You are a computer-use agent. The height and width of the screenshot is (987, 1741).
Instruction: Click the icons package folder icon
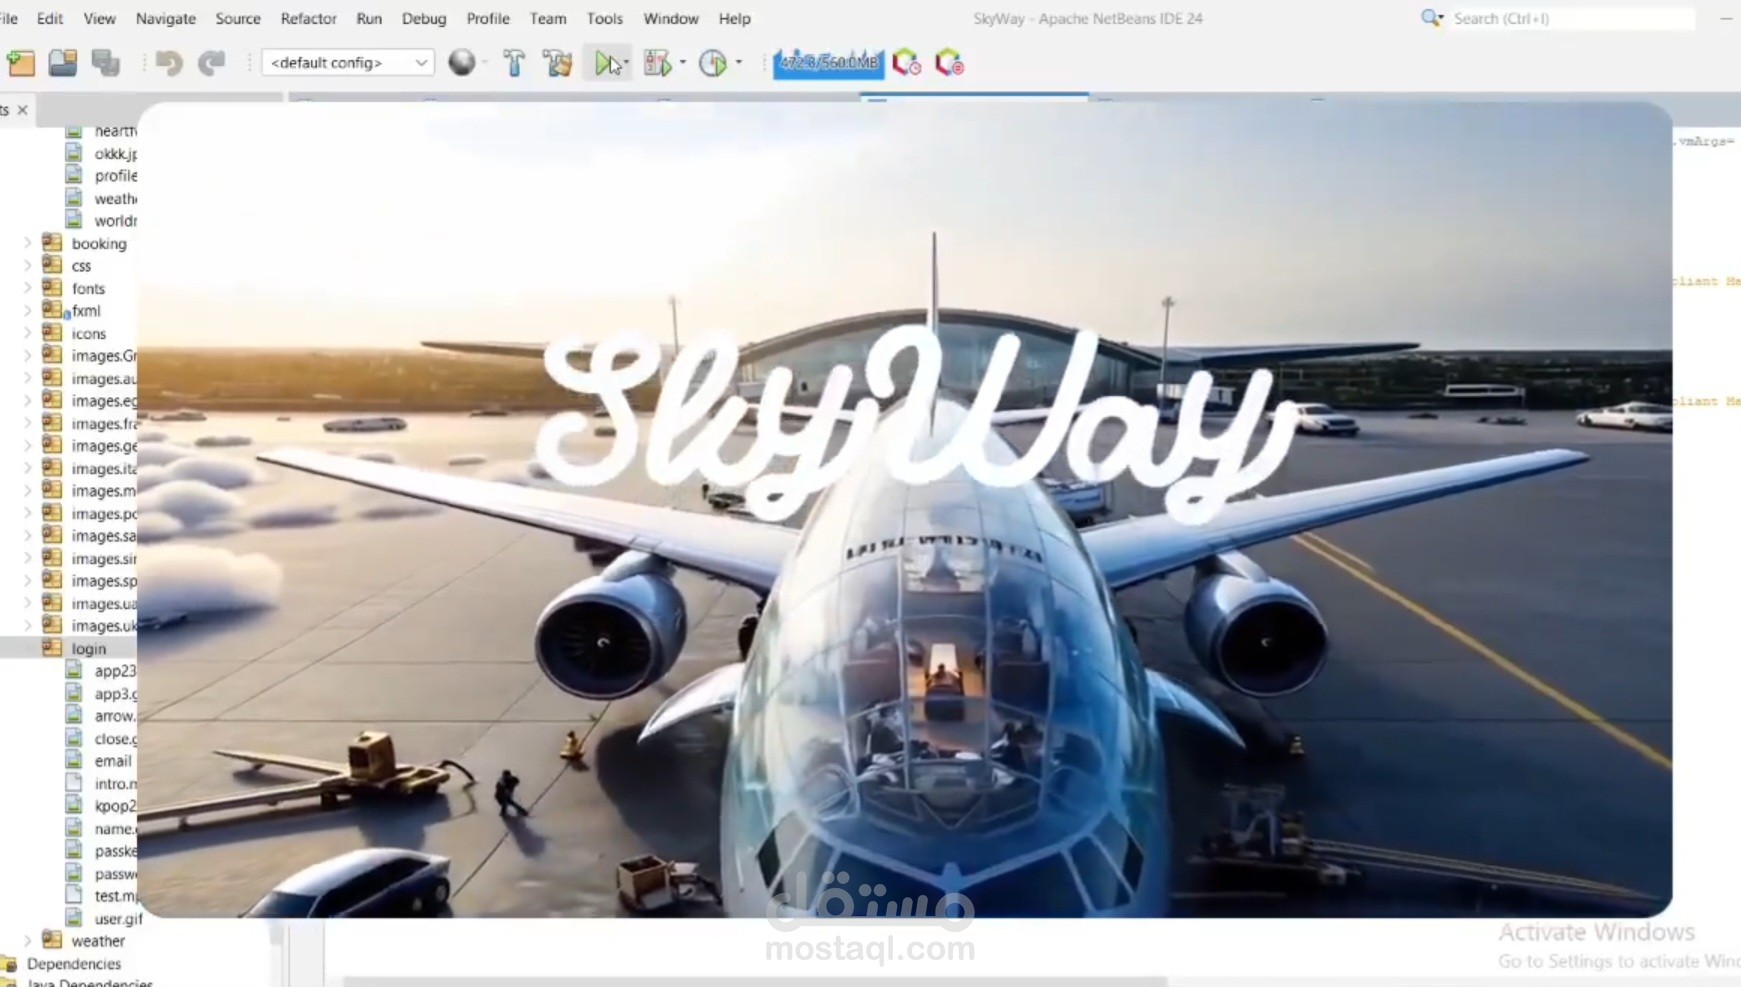pos(52,333)
